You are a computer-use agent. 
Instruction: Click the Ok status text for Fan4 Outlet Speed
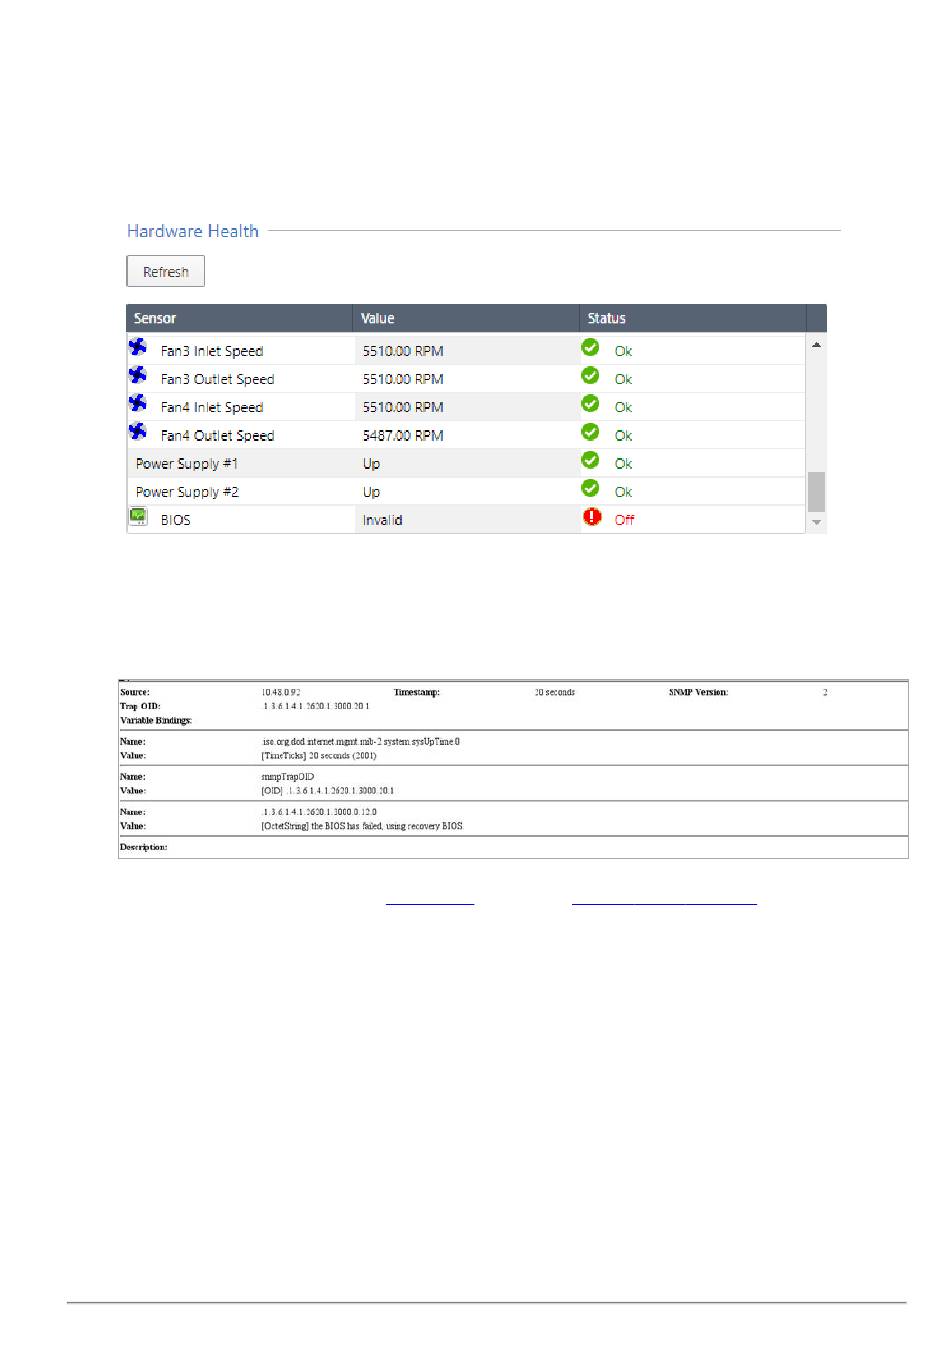(x=623, y=436)
